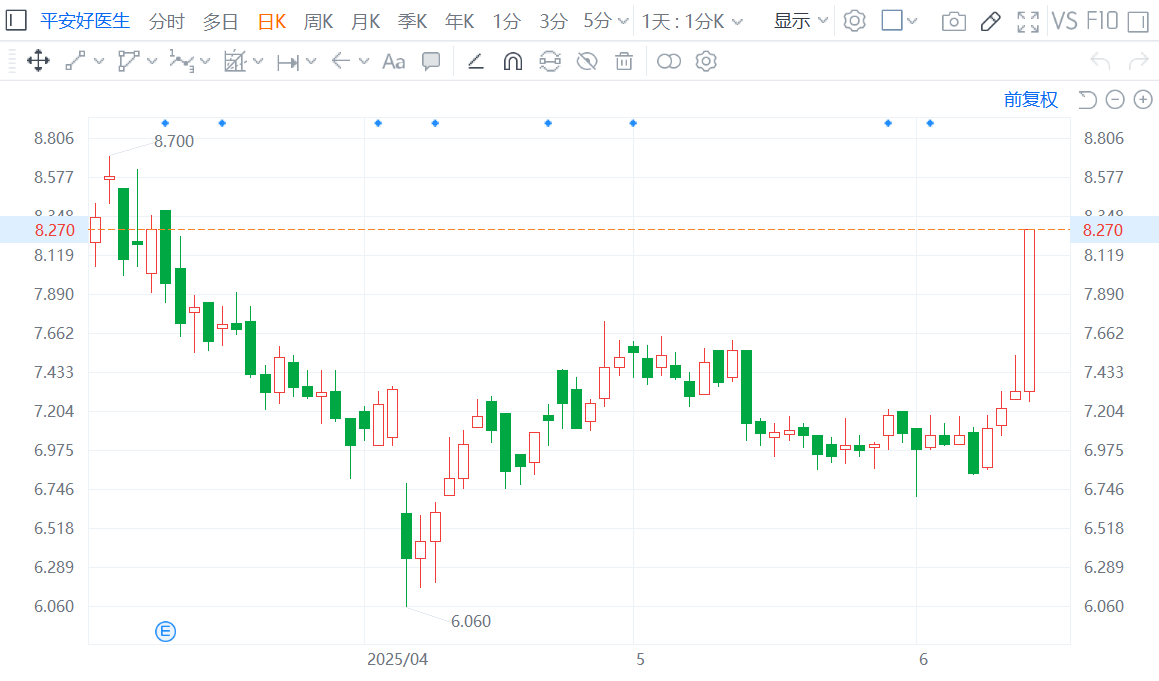Click the 6.060 low price label
This screenshot has height=681, width=1159.
pos(471,621)
